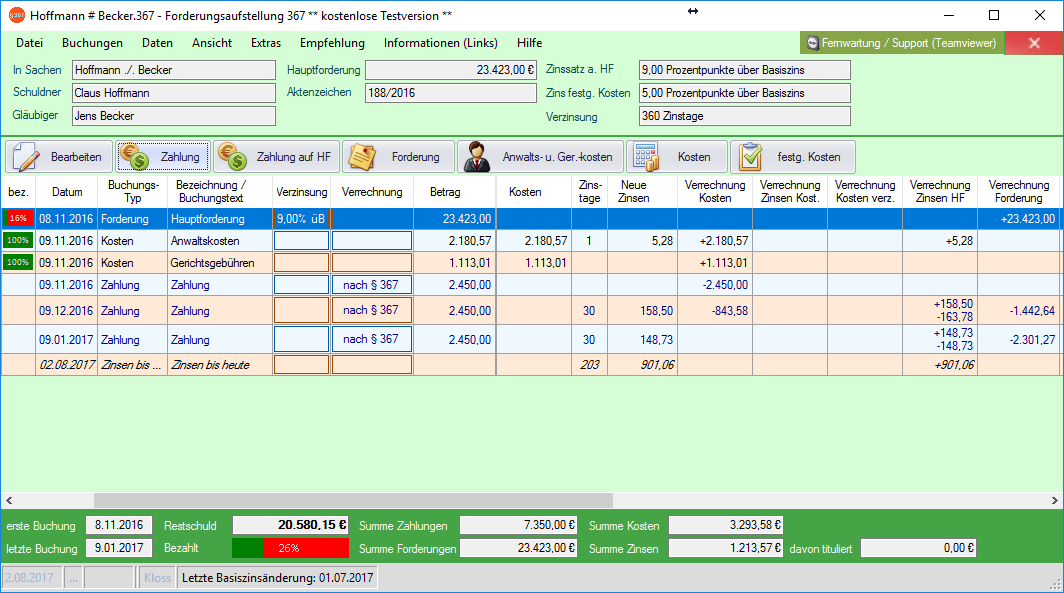1064x593 pixels.
Task: Click the red 26% Bezahlt progress bar
Action: 290,548
